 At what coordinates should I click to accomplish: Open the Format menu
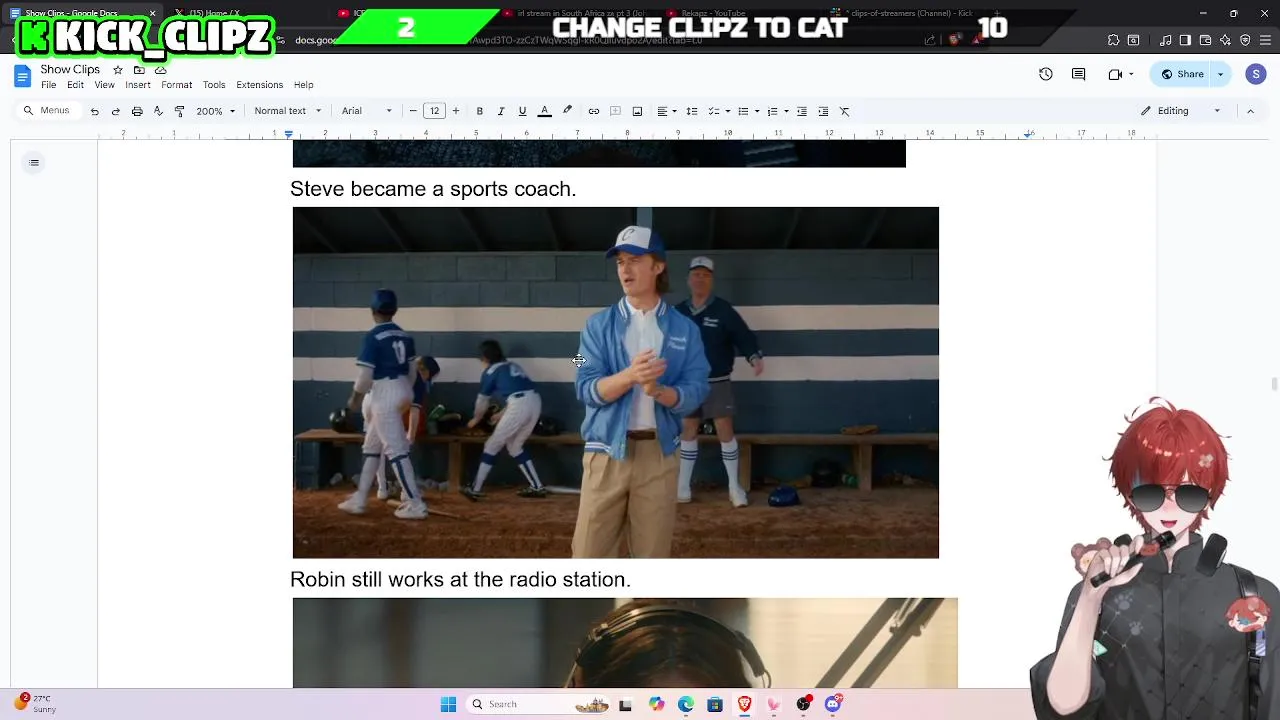(x=176, y=85)
